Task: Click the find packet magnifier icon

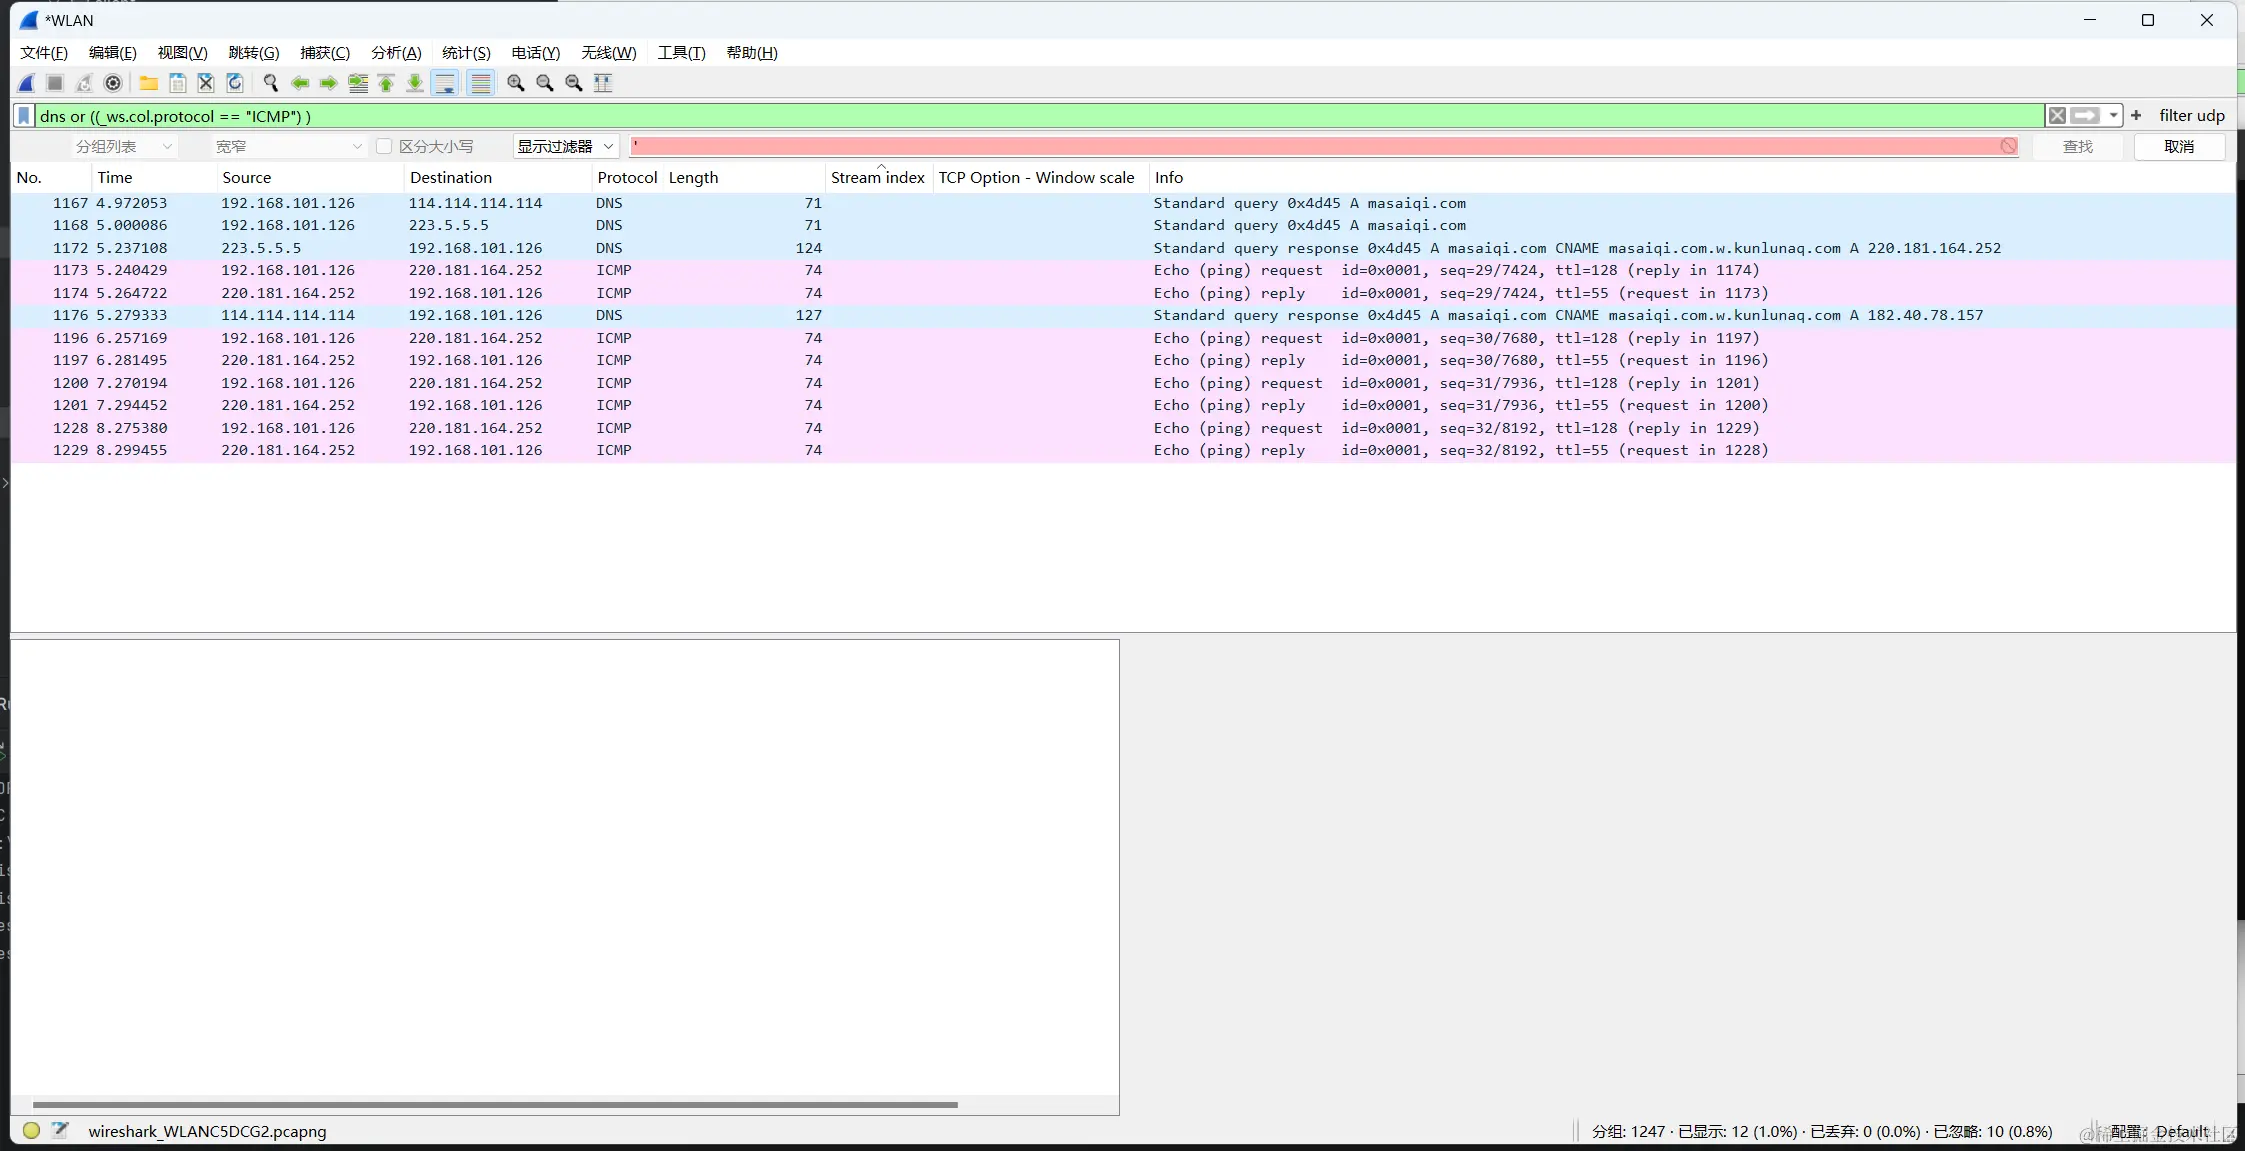Action: pyautogui.click(x=270, y=83)
